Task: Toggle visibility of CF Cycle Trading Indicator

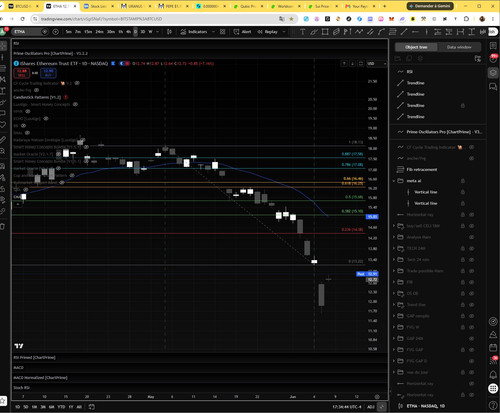Action: point(472,147)
